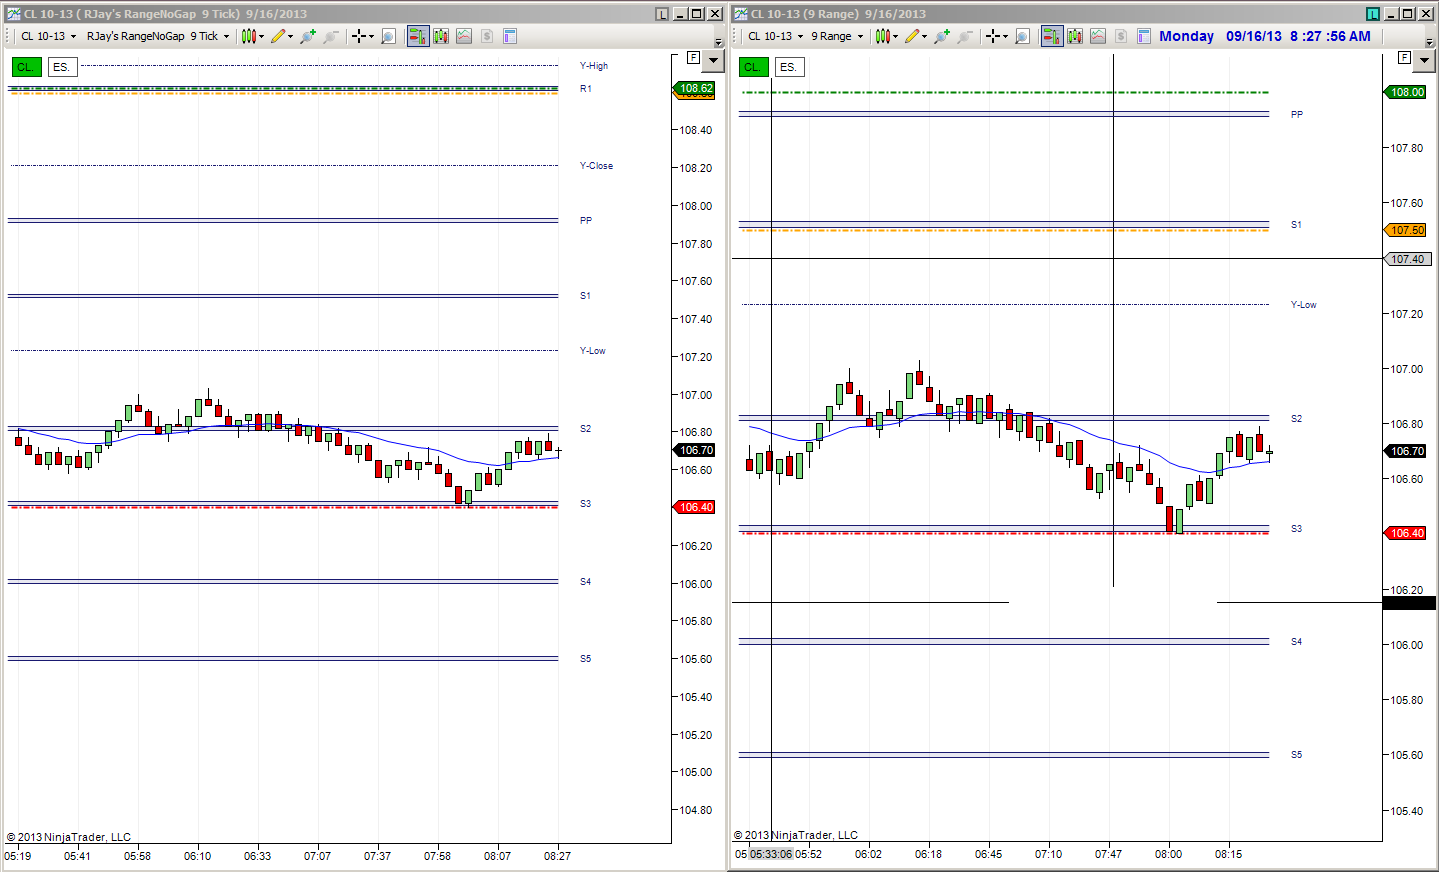This screenshot has width=1439, height=872.
Task: Toggle the teal L link button in right title bar
Action: tap(1373, 14)
